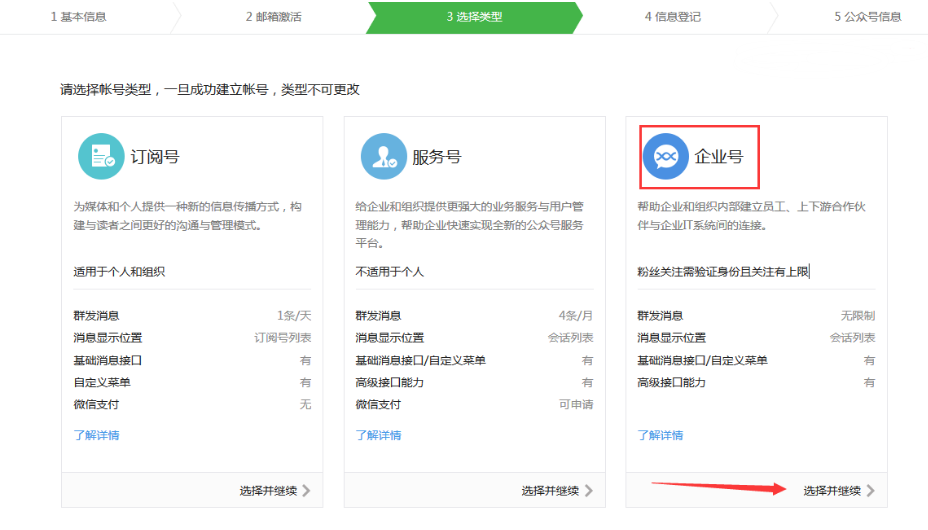928x530 pixels.
Task: Go to step 1 基本信息
Action: (78, 17)
